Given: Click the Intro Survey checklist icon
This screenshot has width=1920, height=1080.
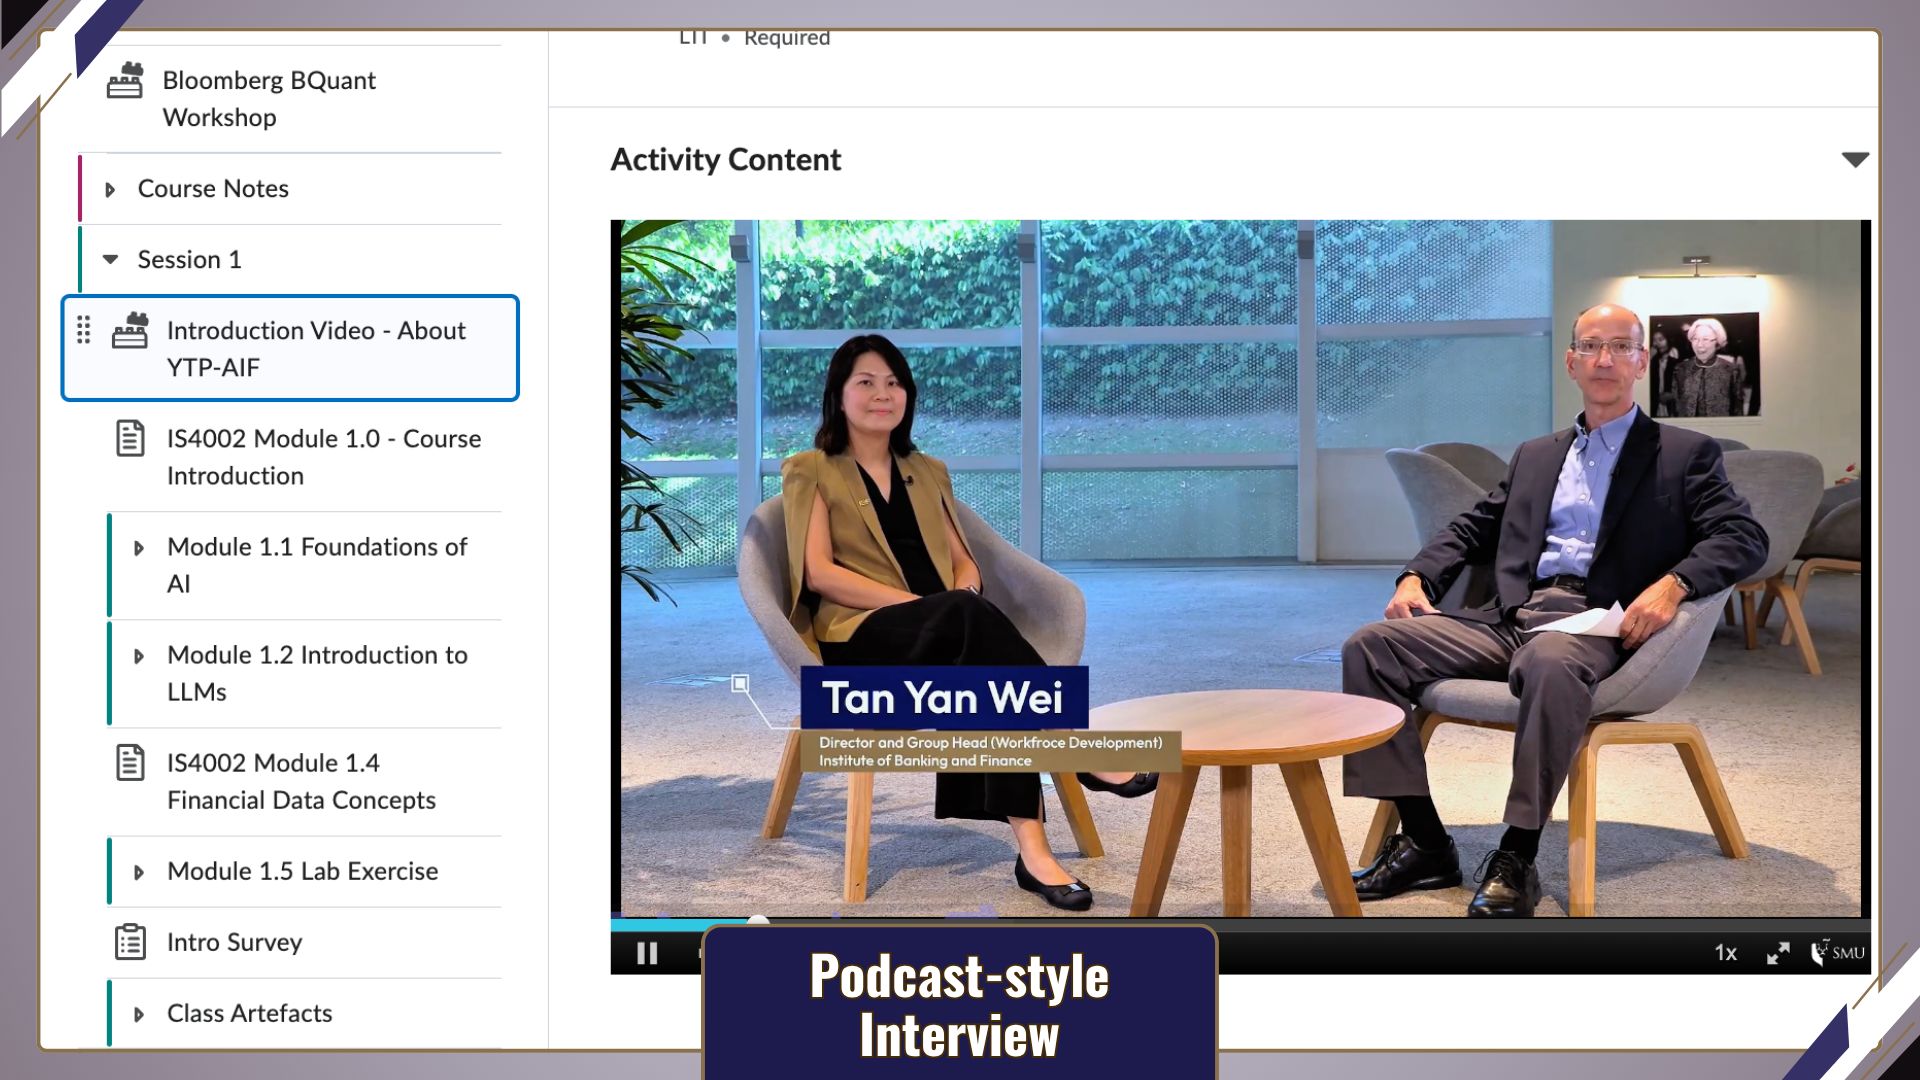Looking at the screenshot, I should [x=130, y=942].
